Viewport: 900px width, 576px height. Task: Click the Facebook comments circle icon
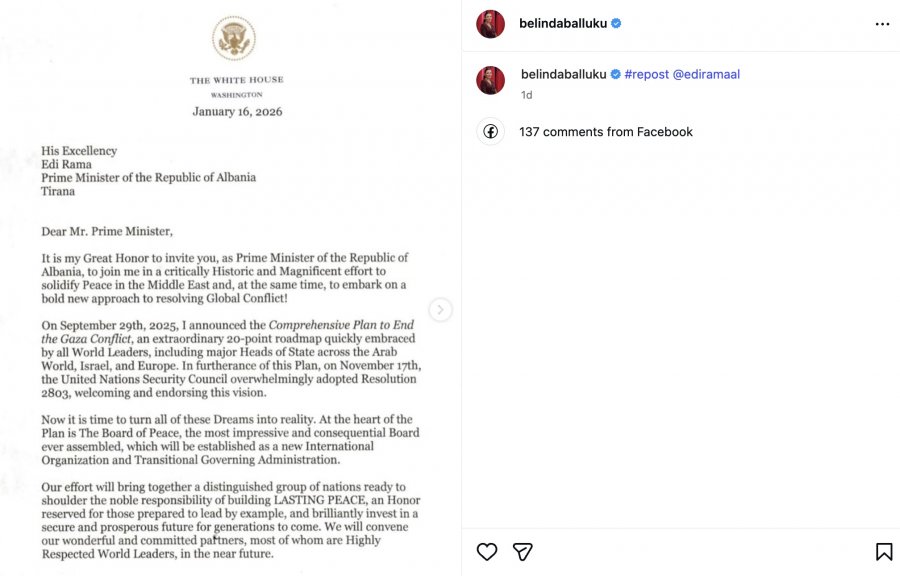click(x=490, y=131)
